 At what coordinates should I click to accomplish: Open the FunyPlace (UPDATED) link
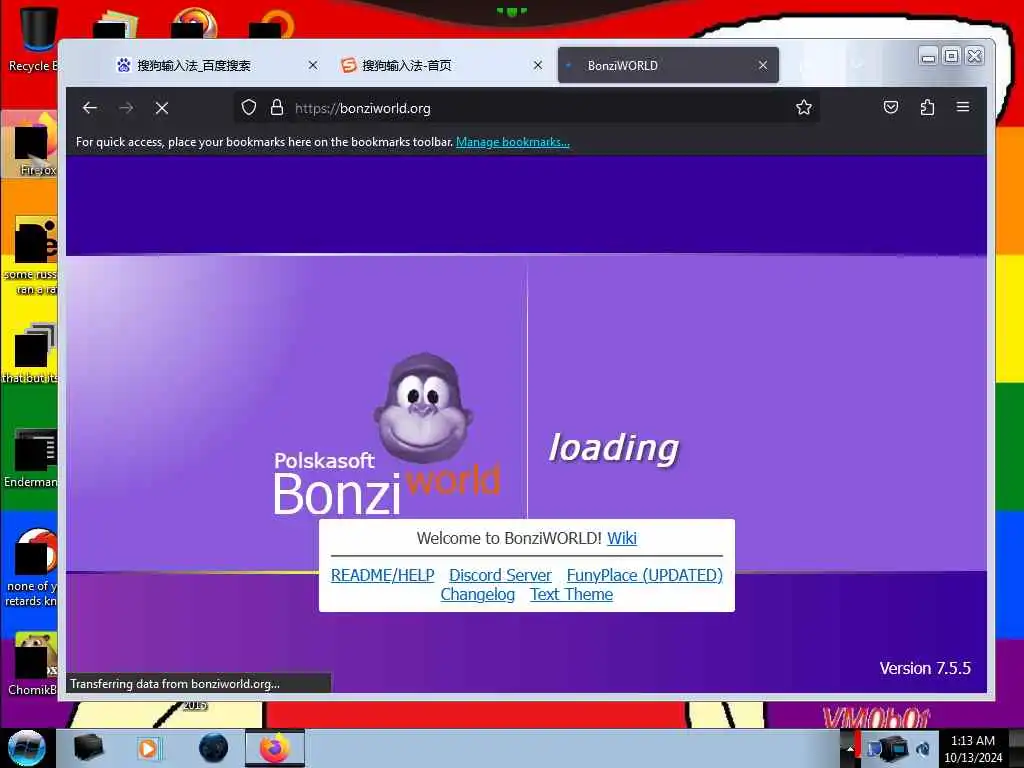645,575
